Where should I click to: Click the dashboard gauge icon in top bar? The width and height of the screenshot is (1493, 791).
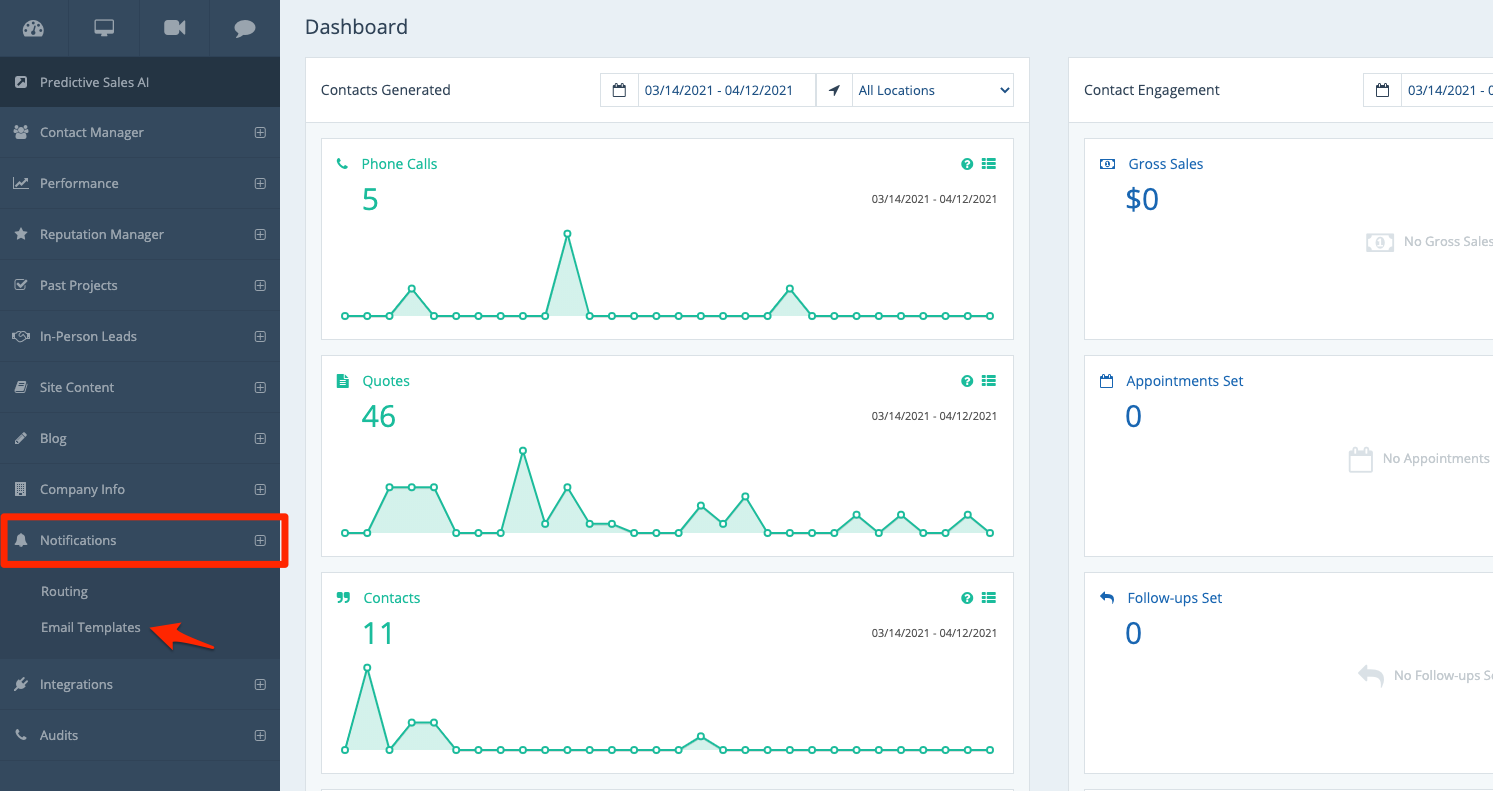pyautogui.click(x=34, y=28)
